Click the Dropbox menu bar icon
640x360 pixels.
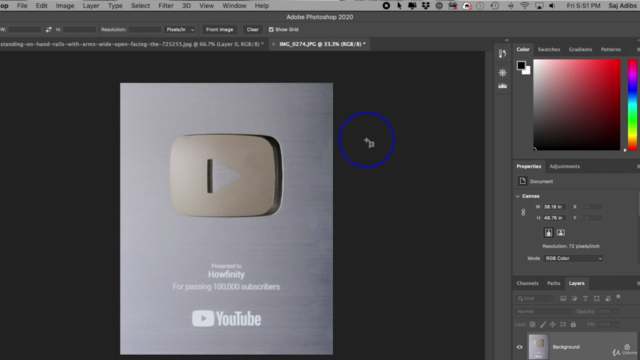click(426, 6)
